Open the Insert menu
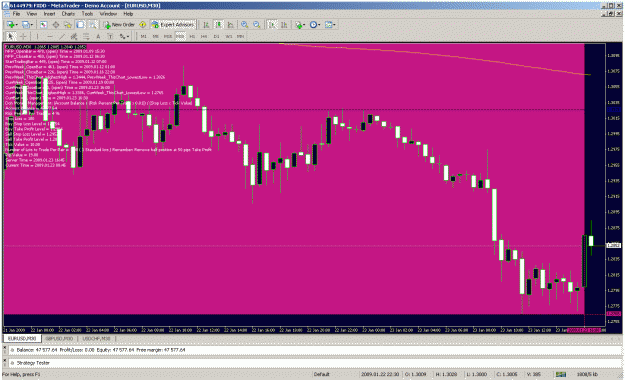 click(49, 14)
